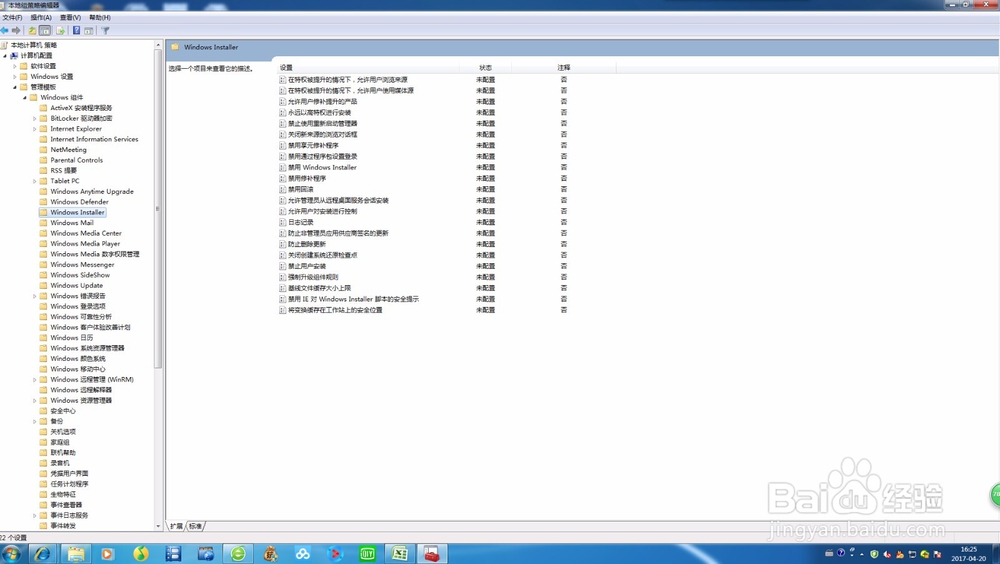Open the 帮助(H) menu

point(99,17)
